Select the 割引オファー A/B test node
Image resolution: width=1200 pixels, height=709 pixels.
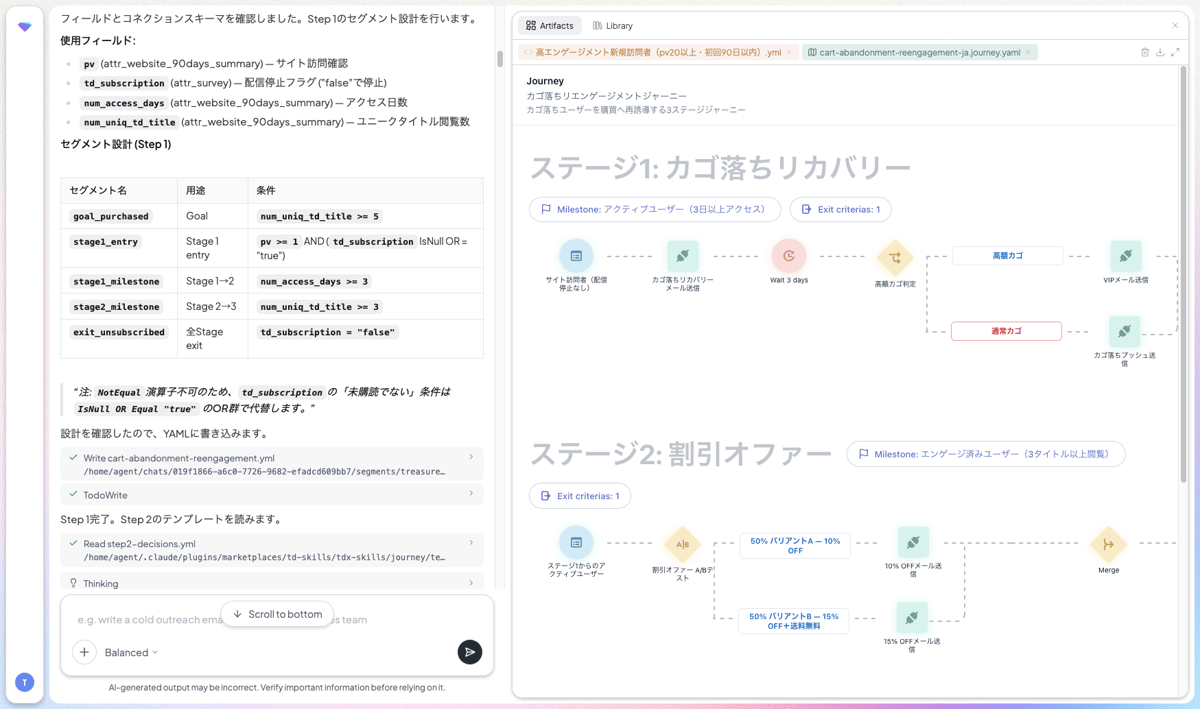(x=682, y=544)
